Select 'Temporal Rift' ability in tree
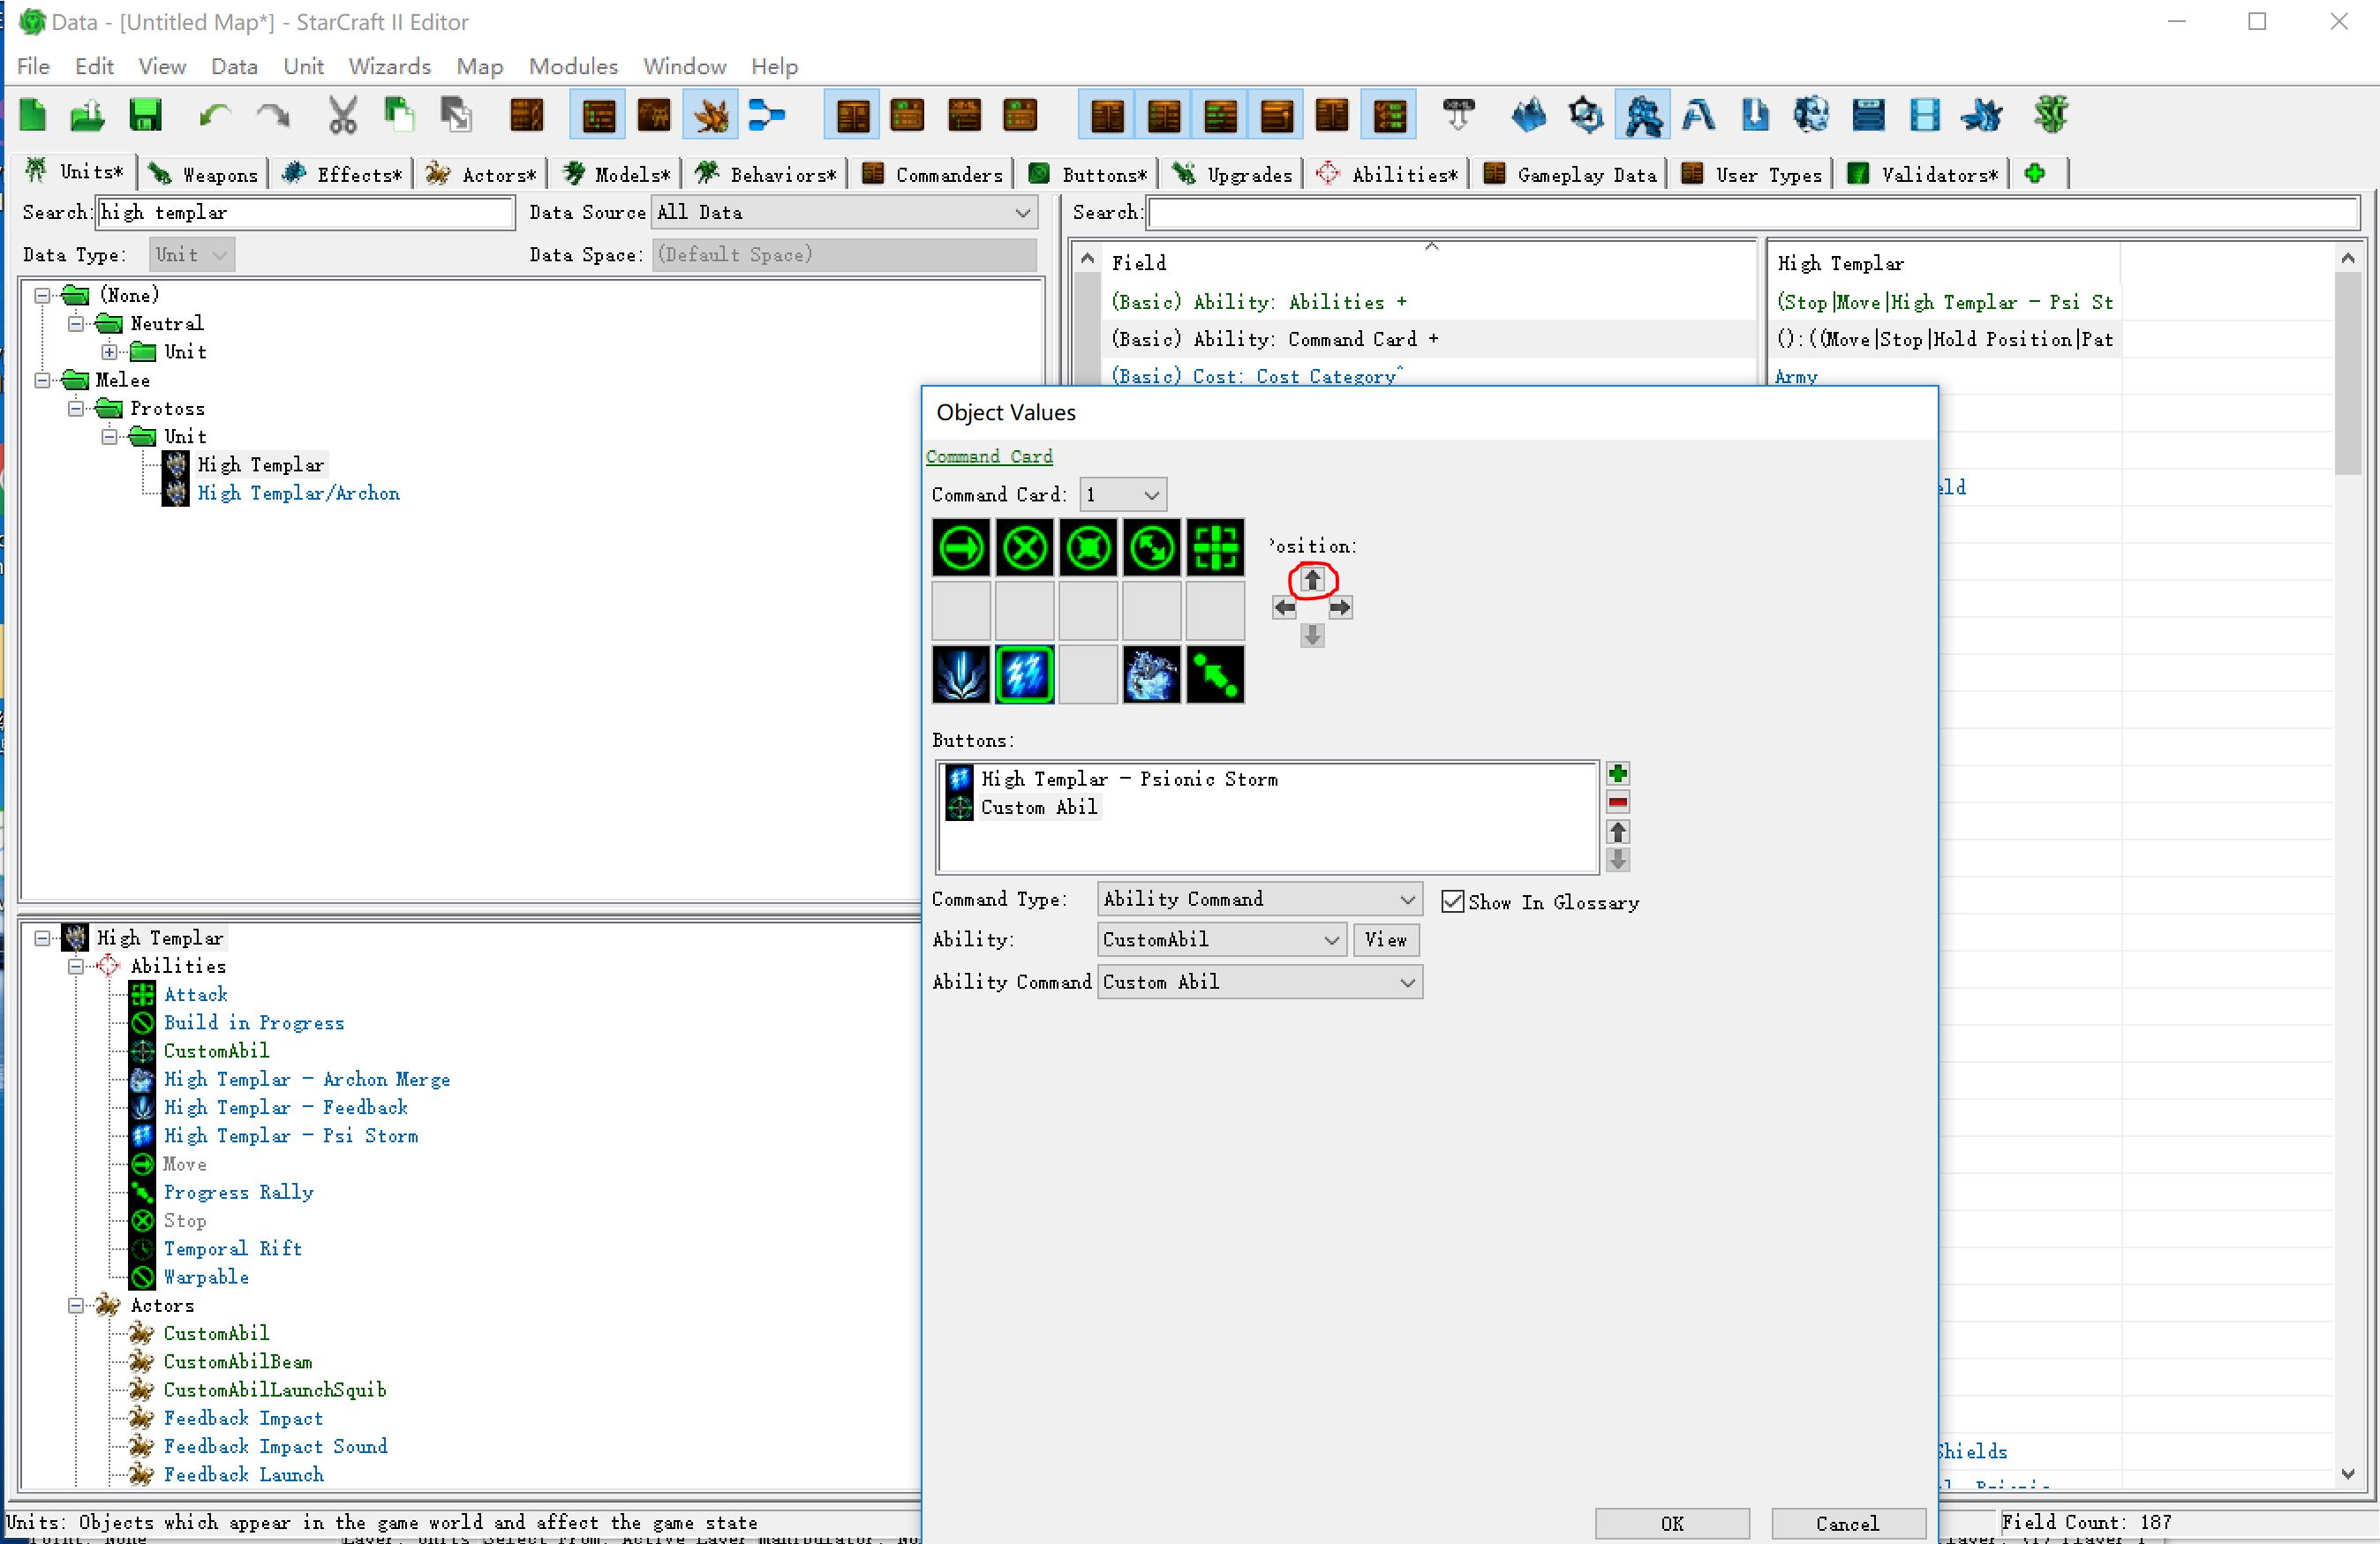Viewport: 2380px width, 1544px height. (x=232, y=1249)
